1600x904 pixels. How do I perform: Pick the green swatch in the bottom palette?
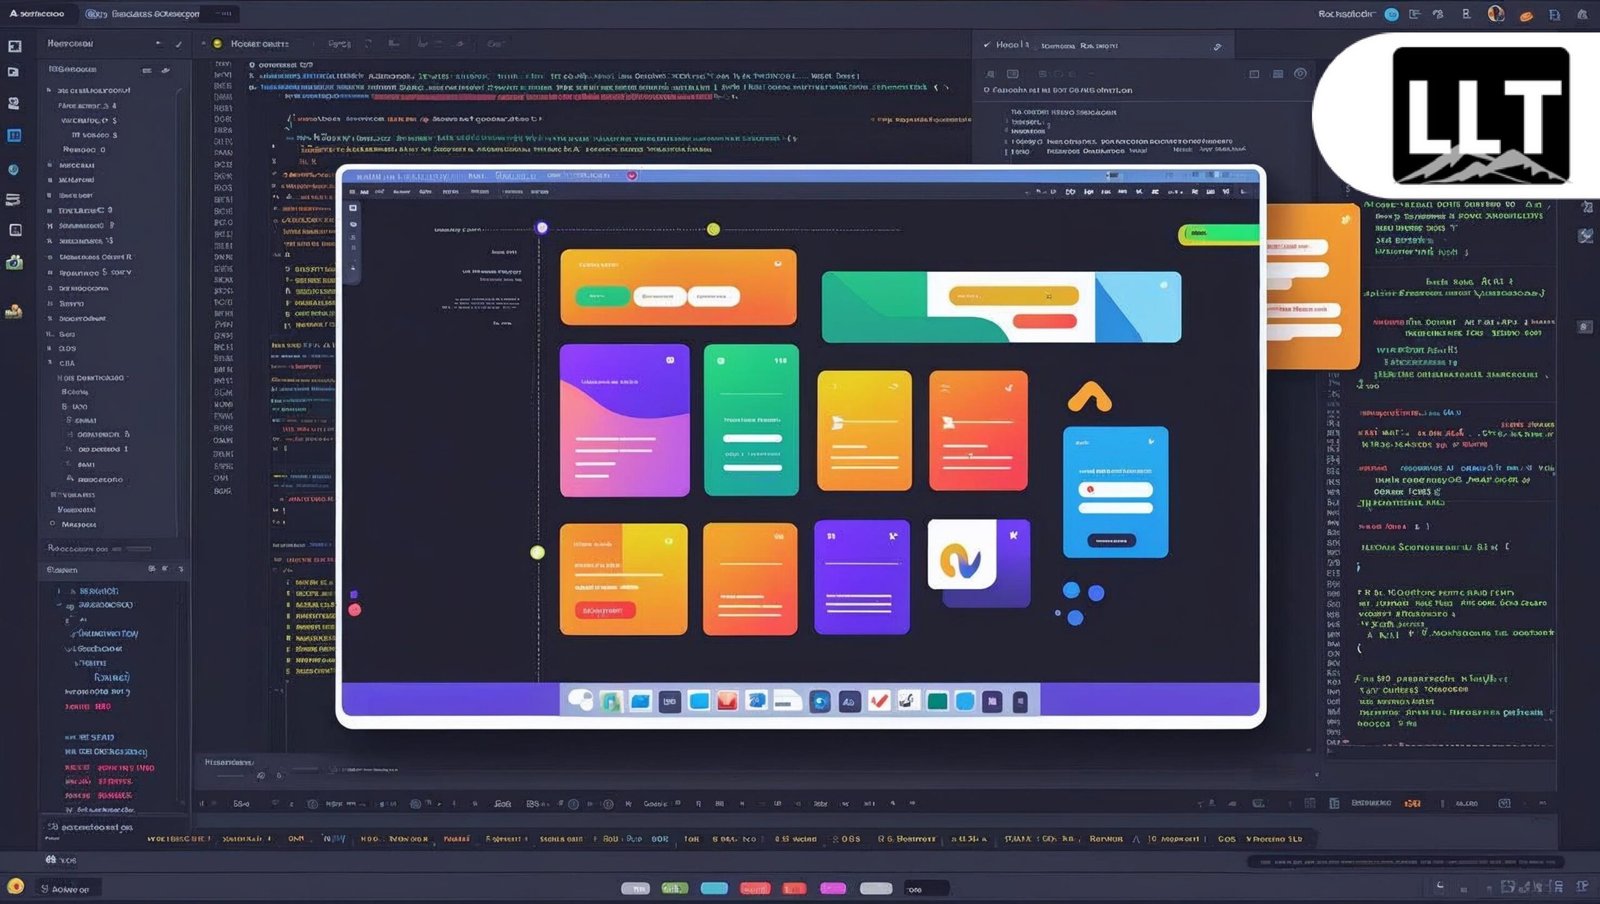point(675,888)
